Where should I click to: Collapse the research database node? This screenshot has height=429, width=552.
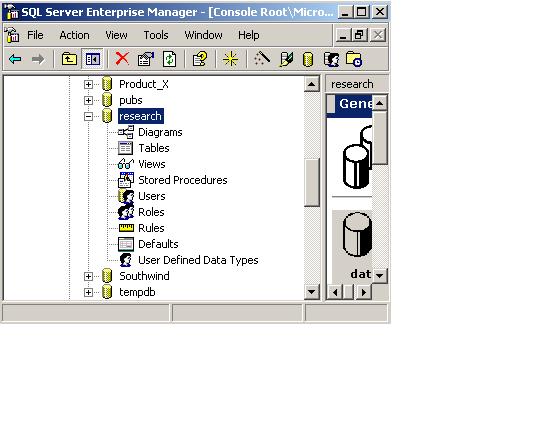pos(88,116)
